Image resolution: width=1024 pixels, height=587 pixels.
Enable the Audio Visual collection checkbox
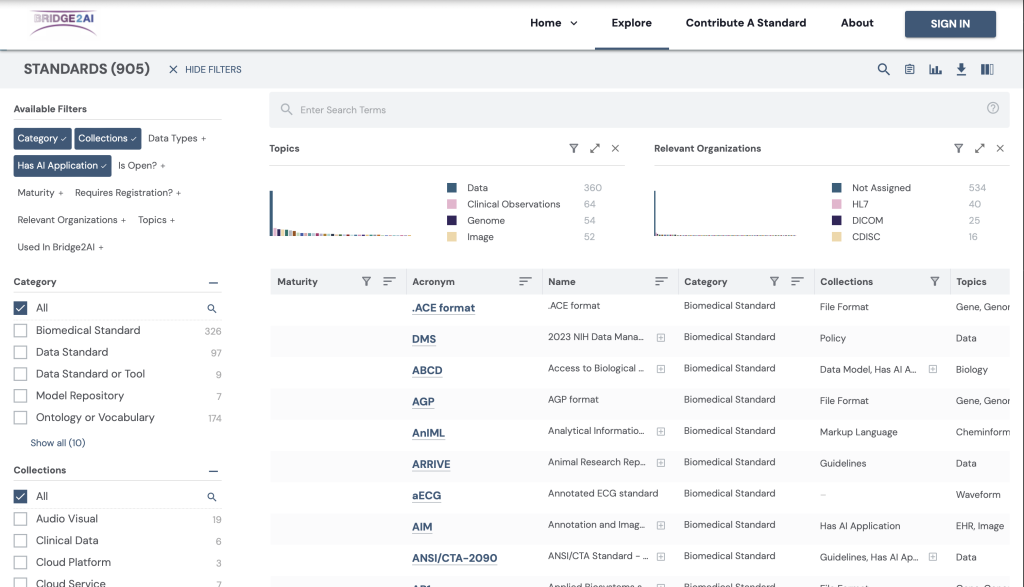(21, 519)
